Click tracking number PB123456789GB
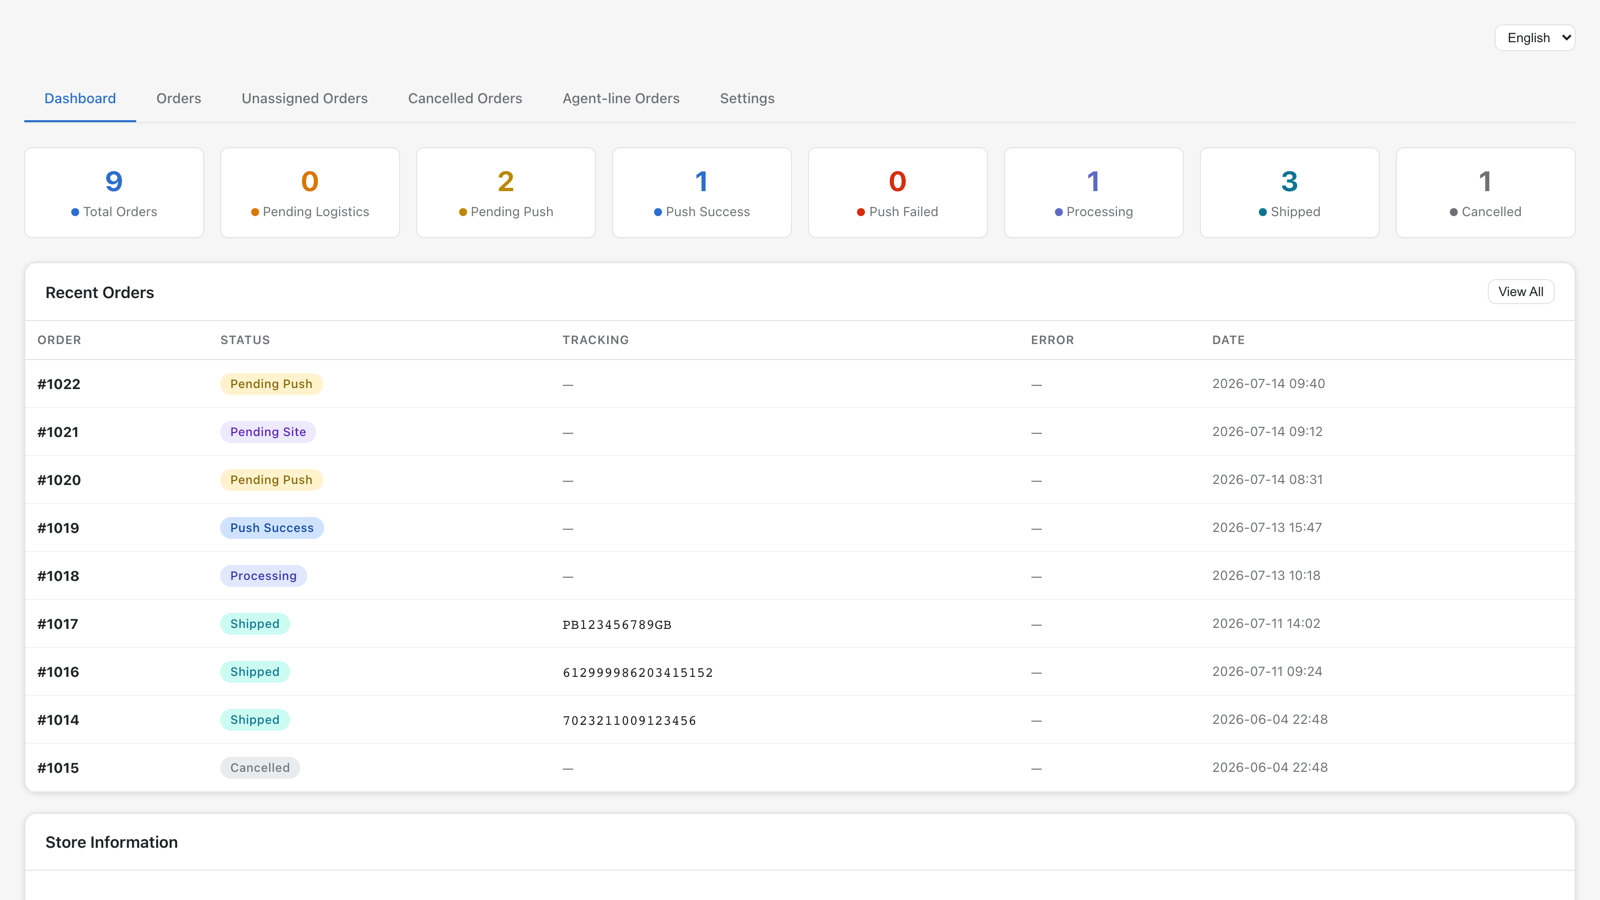This screenshot has height=900, width=1600. 617,625
